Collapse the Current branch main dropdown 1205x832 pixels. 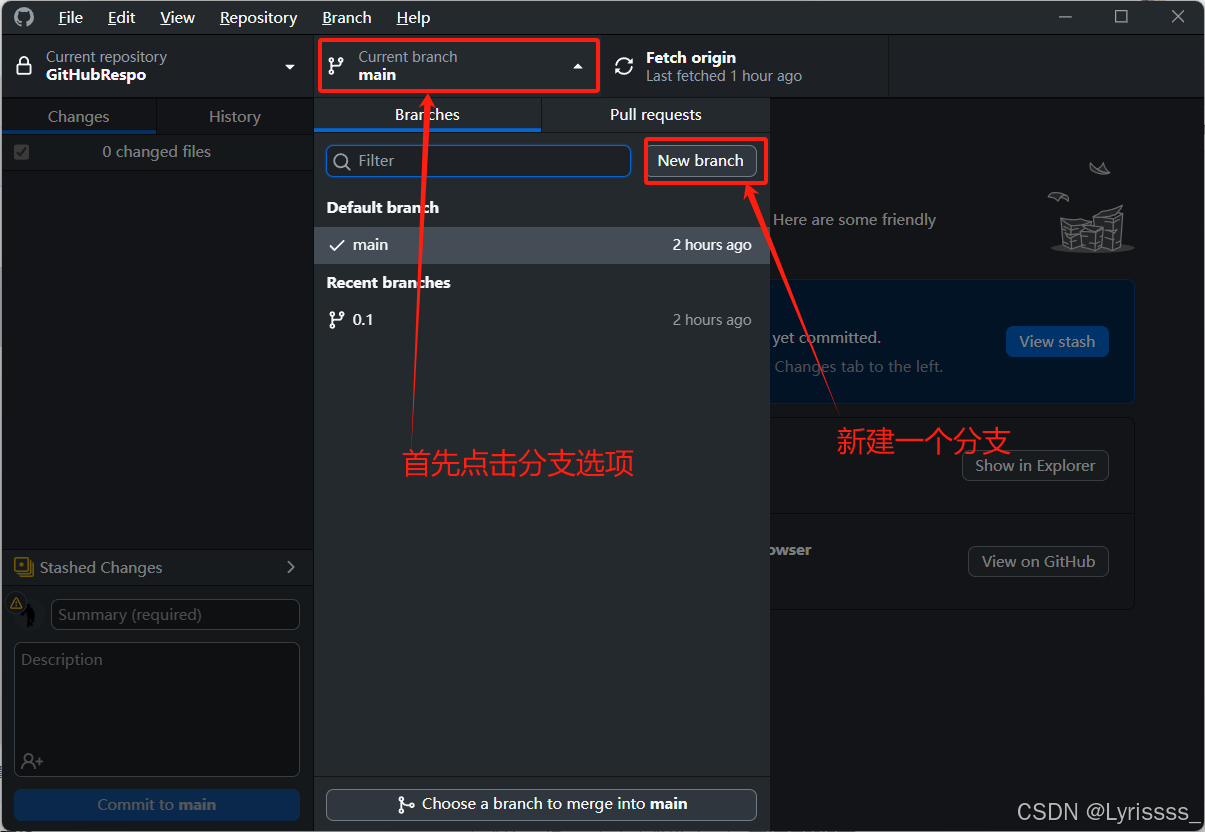click(459, 66)
